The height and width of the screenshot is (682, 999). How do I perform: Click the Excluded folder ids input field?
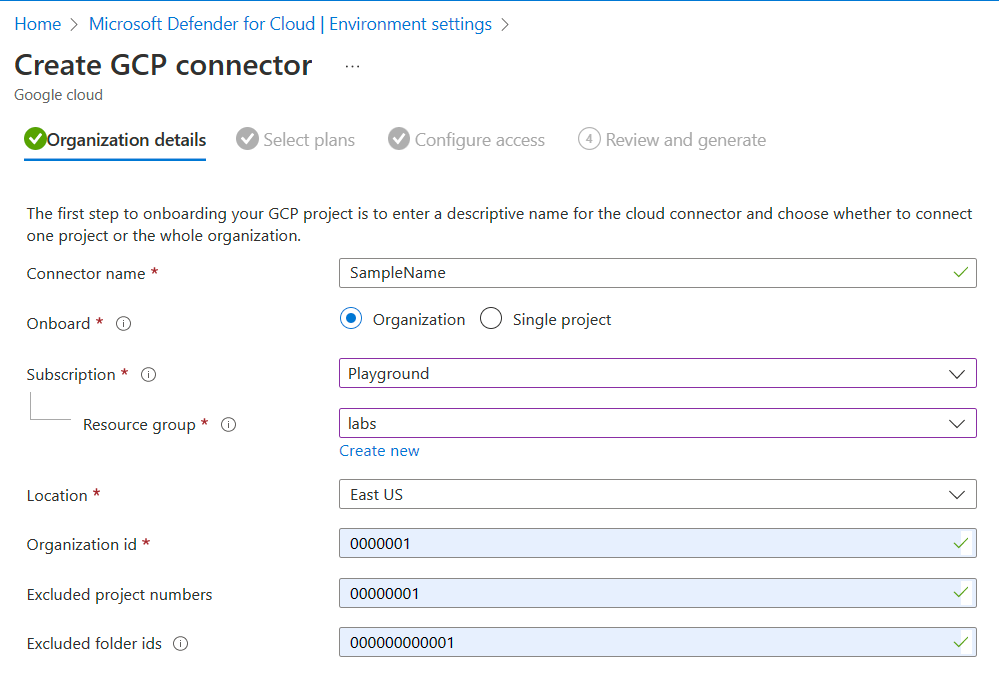click(x=658, y=642)
